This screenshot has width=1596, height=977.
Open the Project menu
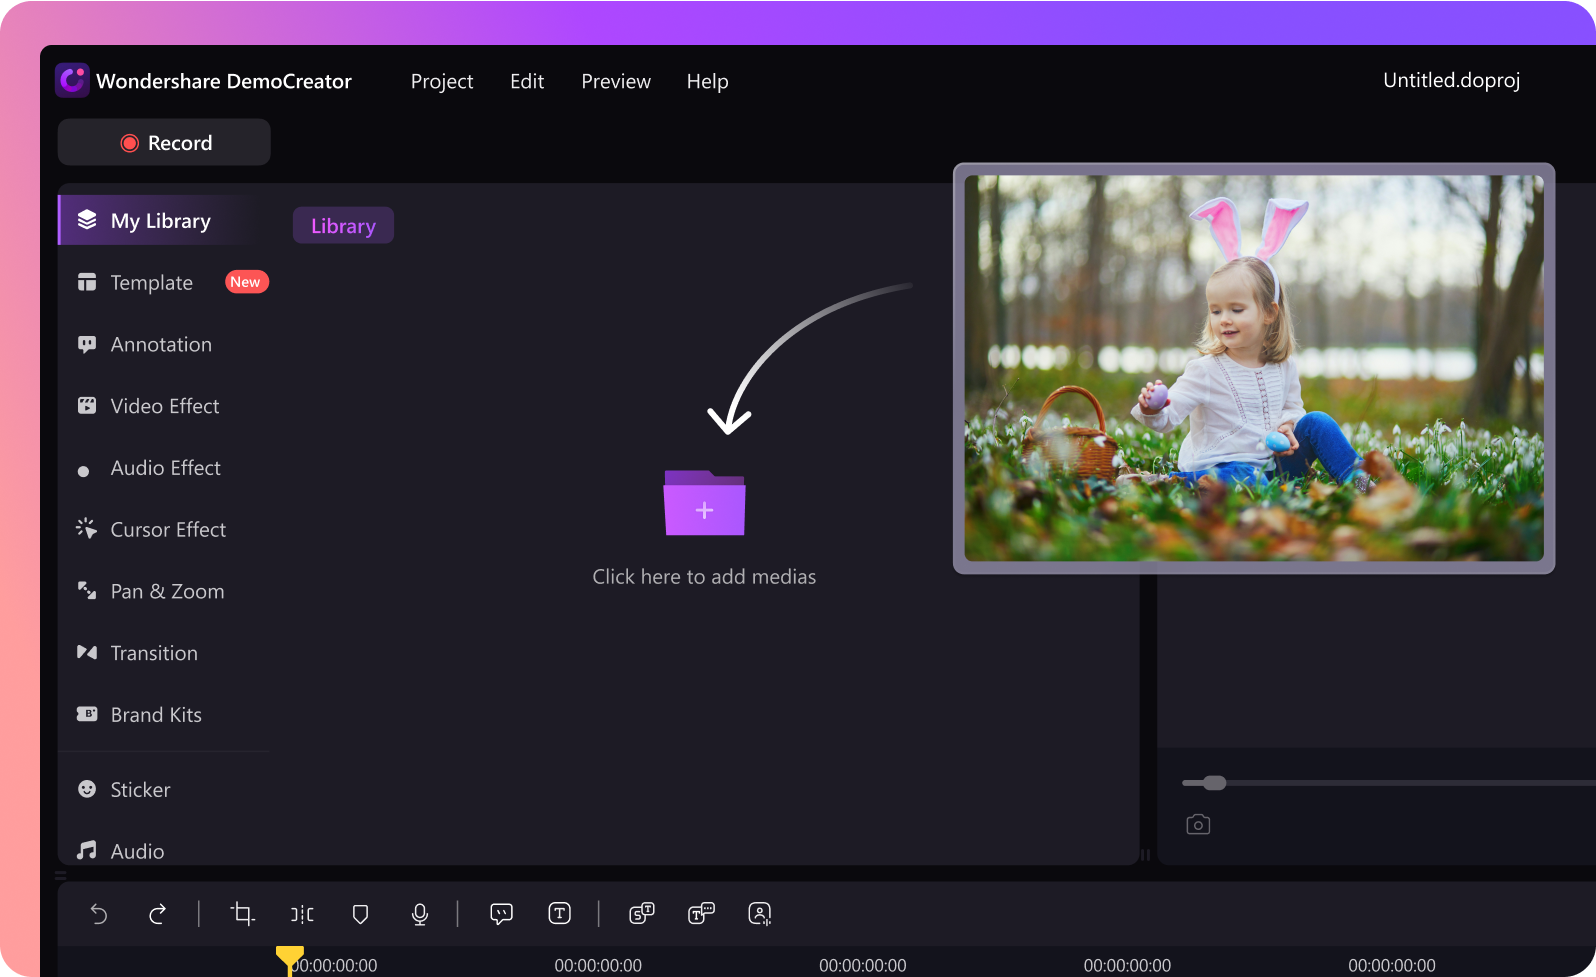point(442,81)
